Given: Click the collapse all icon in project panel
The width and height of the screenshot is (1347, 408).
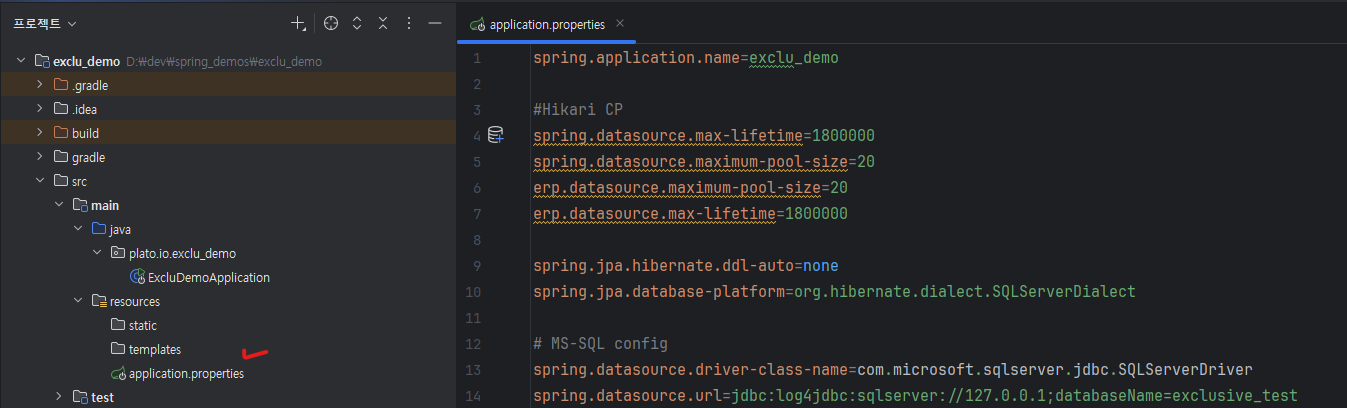Looking at the screenshot, I should pos(383,22).
